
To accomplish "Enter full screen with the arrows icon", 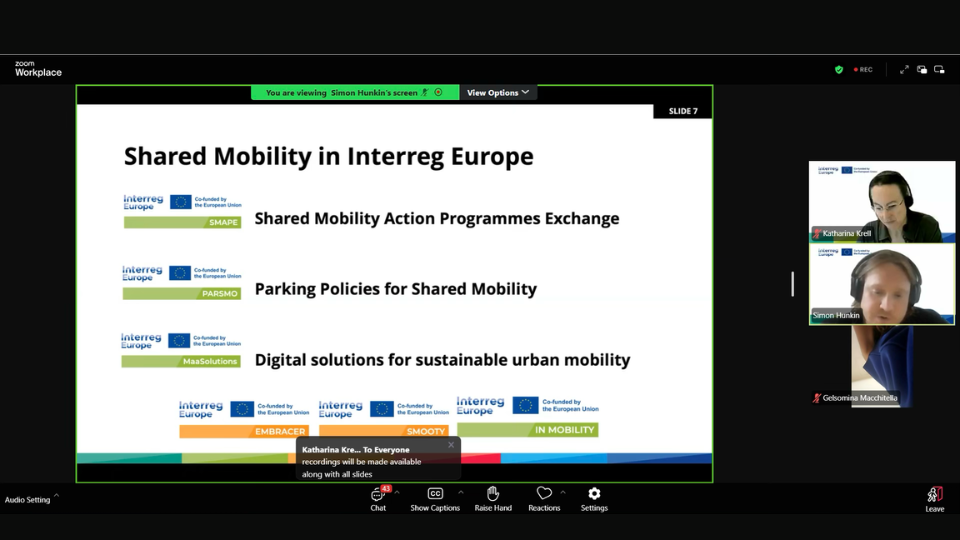I will [904, 70].
